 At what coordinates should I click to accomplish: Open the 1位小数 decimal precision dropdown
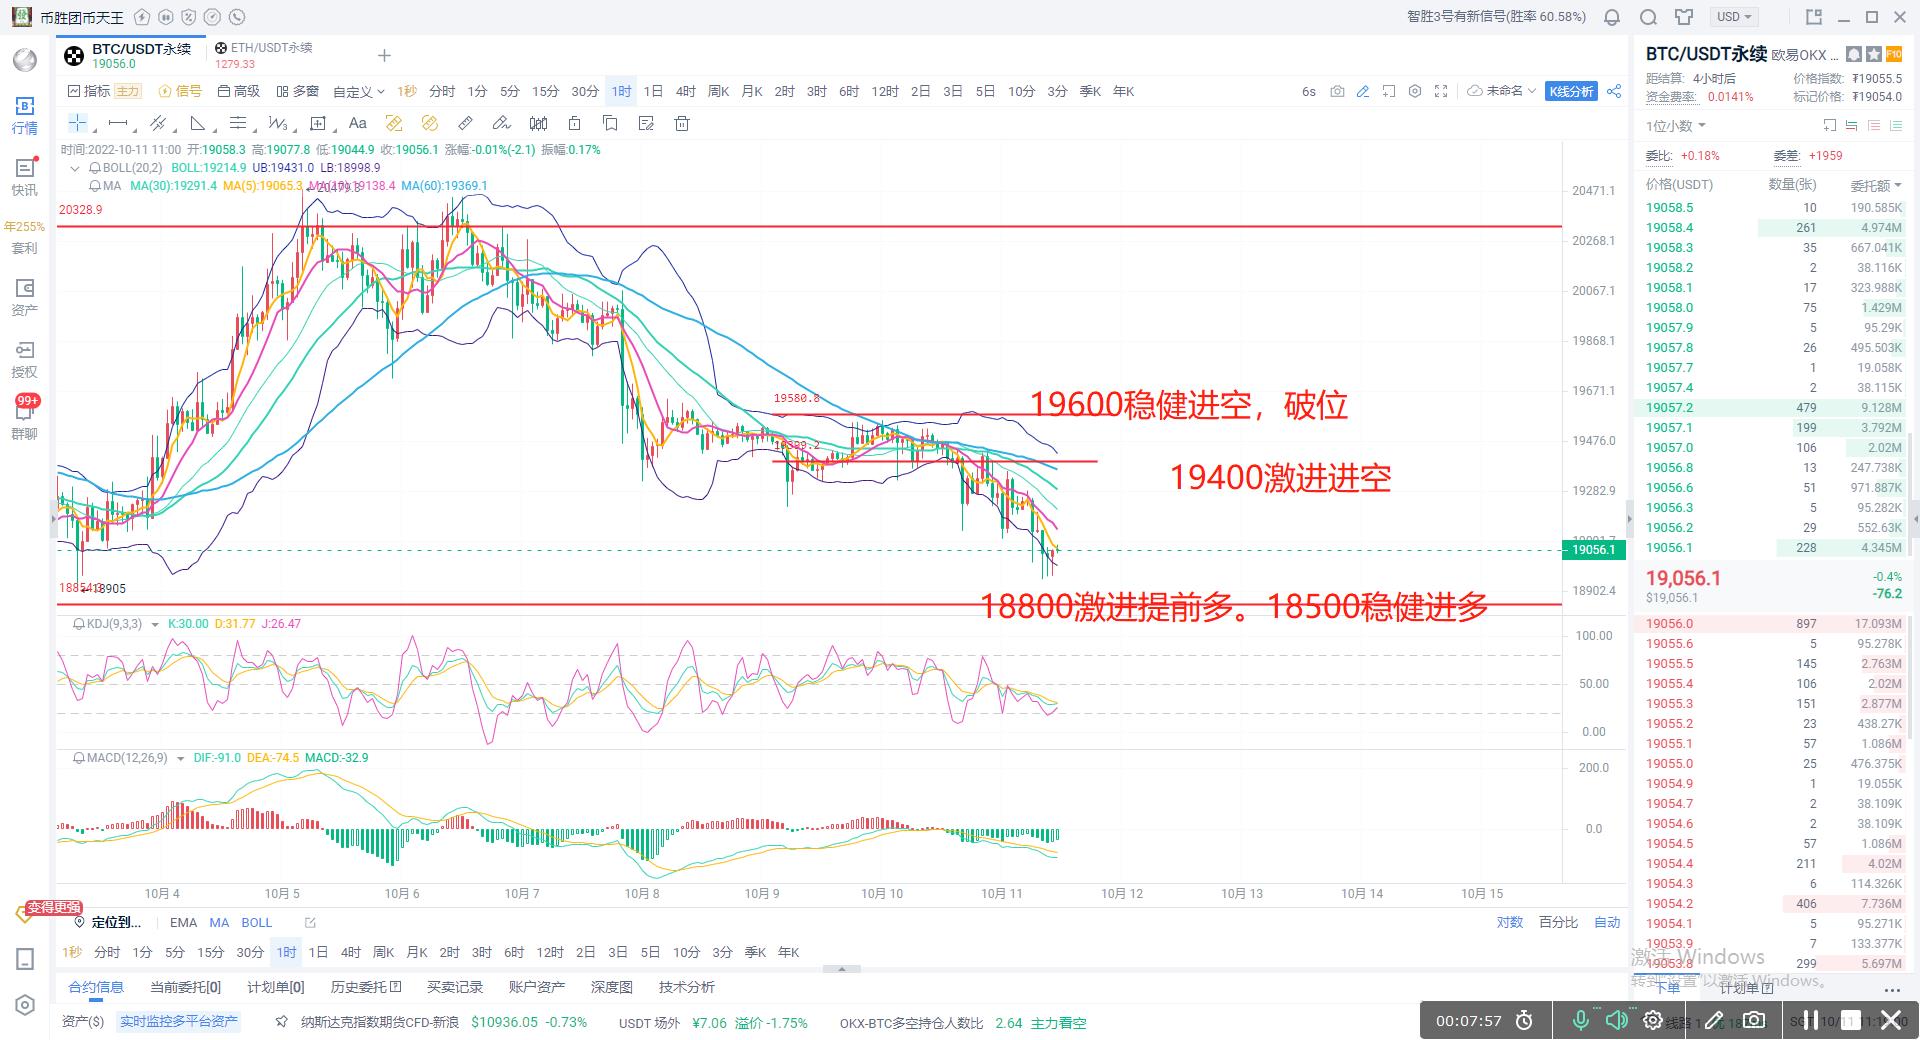1673,125
